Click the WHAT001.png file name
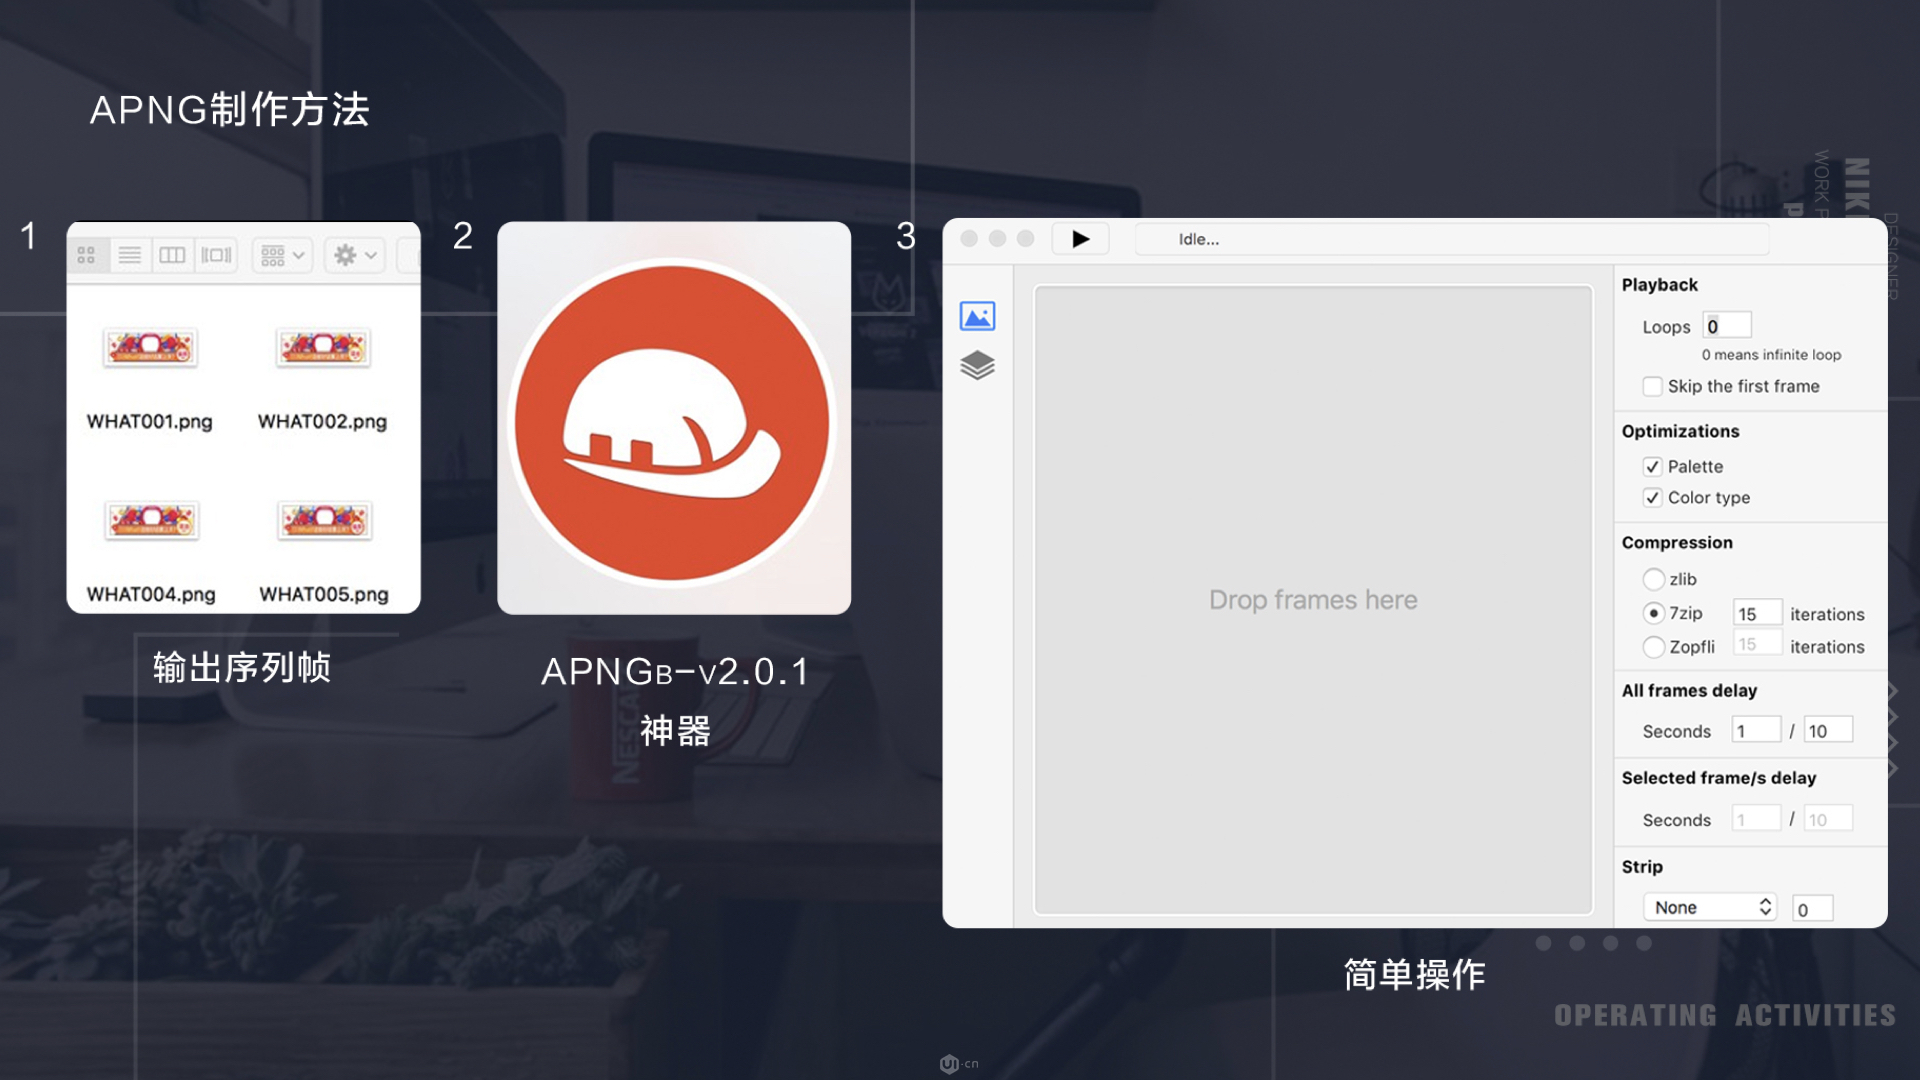The height and width of the screenshot is (1080, 1920). click(150, 421)
